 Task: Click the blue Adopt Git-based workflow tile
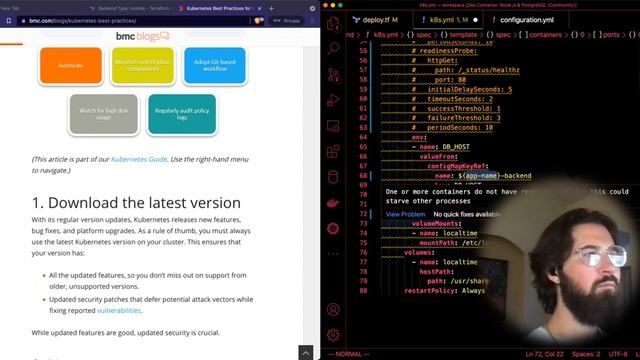coord(215,65)
